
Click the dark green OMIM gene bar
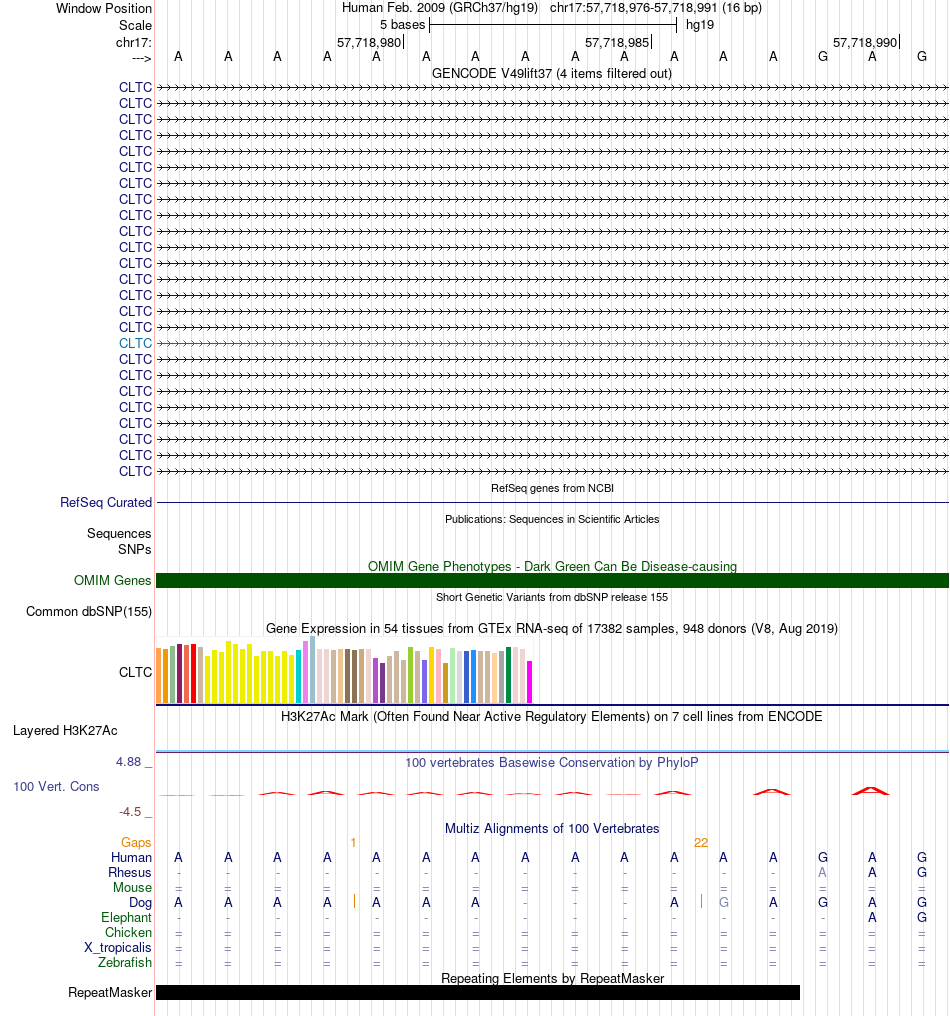(552, 581)
